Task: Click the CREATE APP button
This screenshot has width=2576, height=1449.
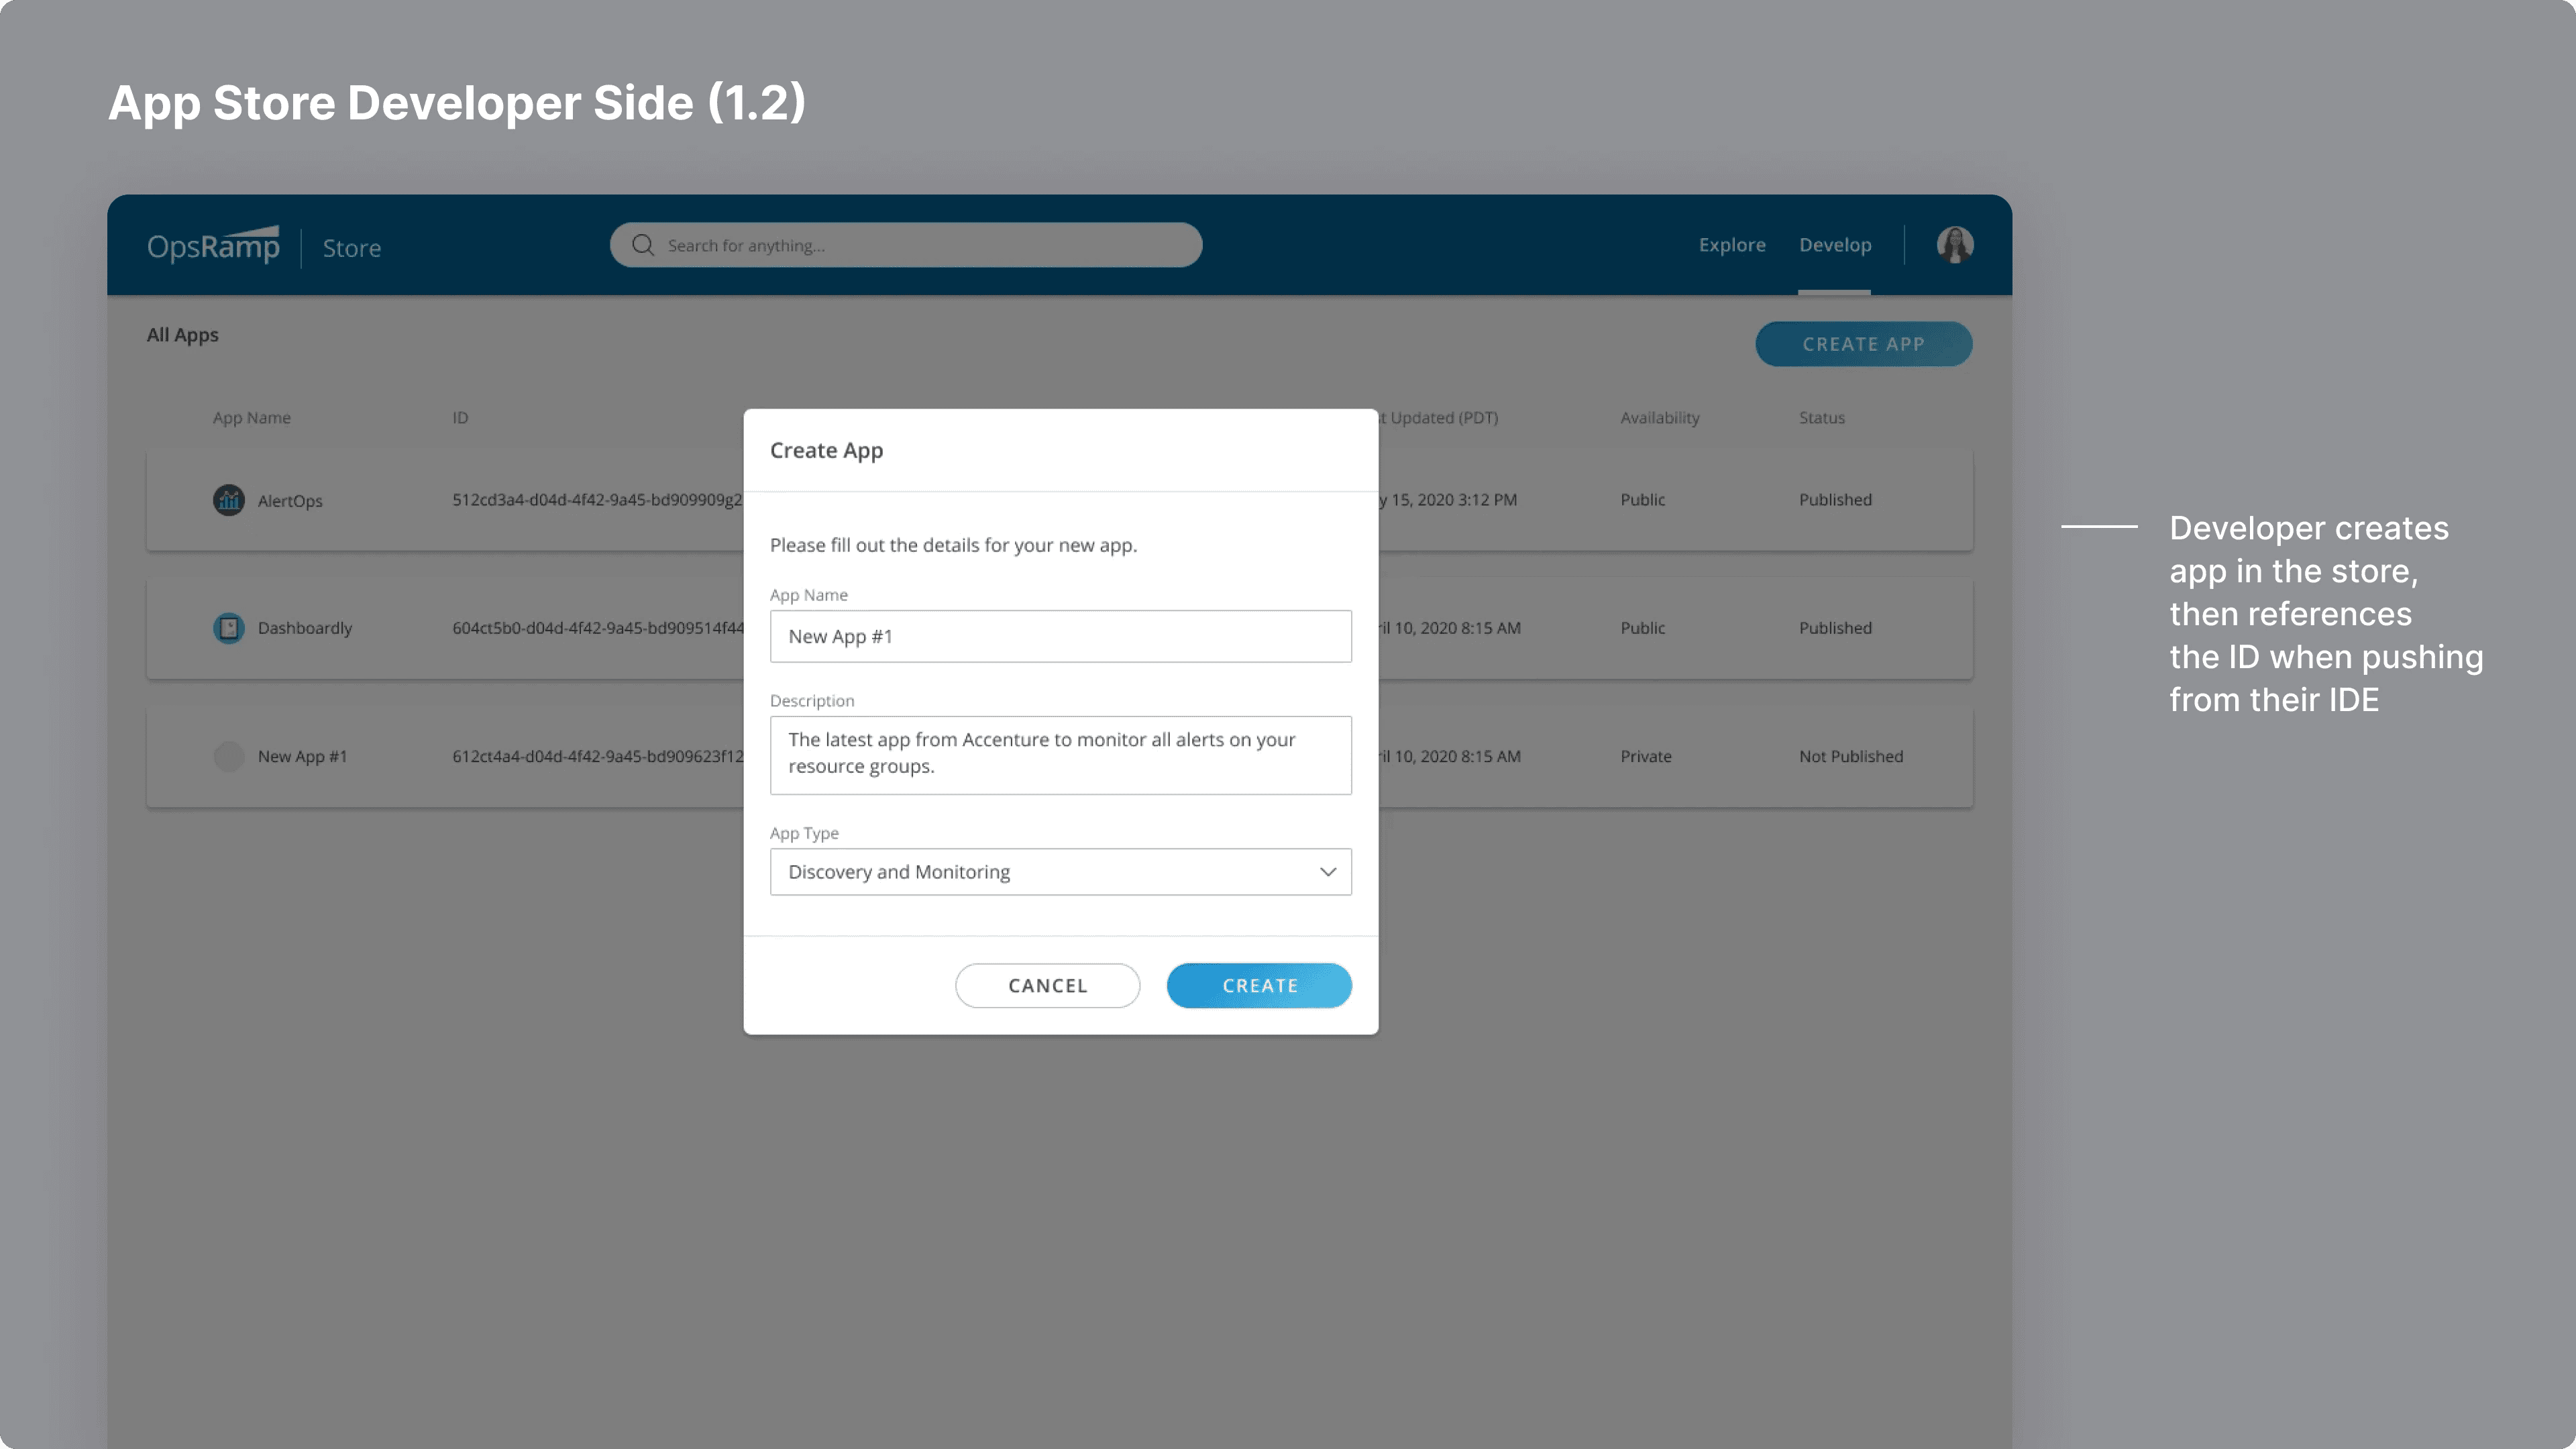Action: [x=1863, y=344]
